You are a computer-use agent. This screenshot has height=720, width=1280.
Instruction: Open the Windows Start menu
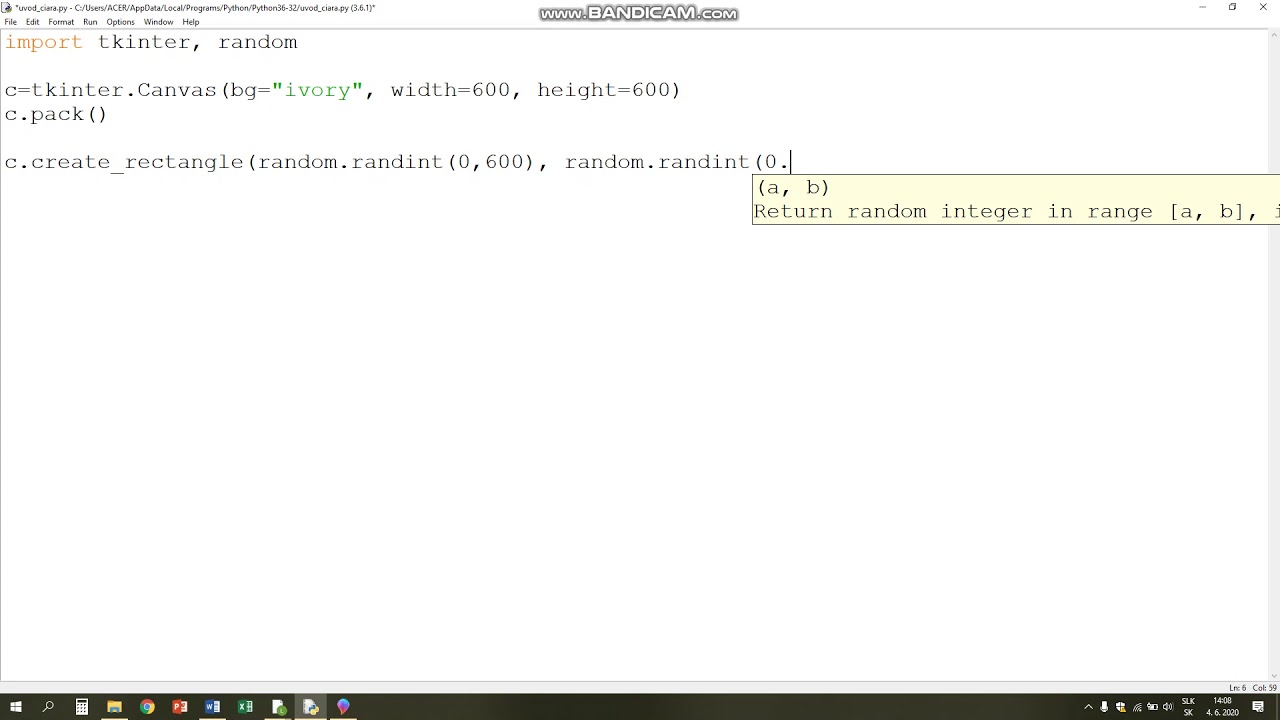tap(16, 707)
